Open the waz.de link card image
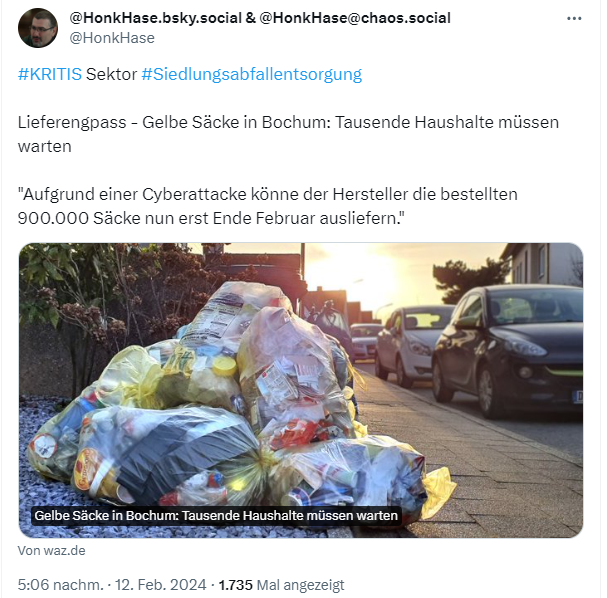Image resolution: width=607 pixels, height=598 pixels. 301,390
